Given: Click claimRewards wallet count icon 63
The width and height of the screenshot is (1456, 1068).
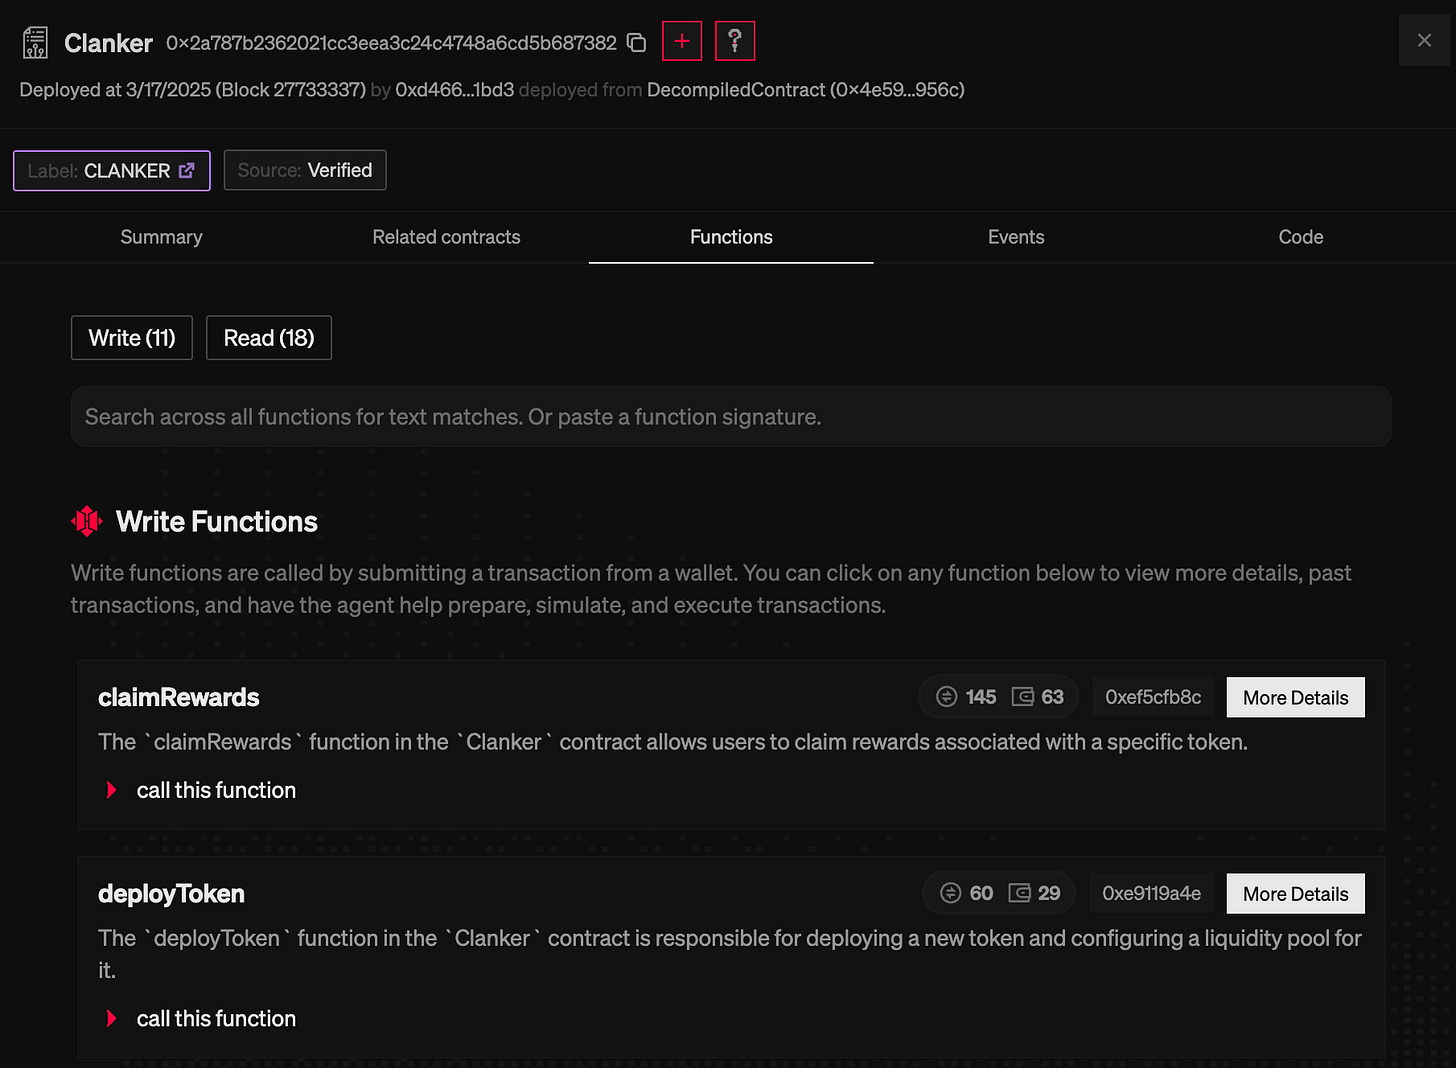Looking at the screenshot, I should [1023, 697].
